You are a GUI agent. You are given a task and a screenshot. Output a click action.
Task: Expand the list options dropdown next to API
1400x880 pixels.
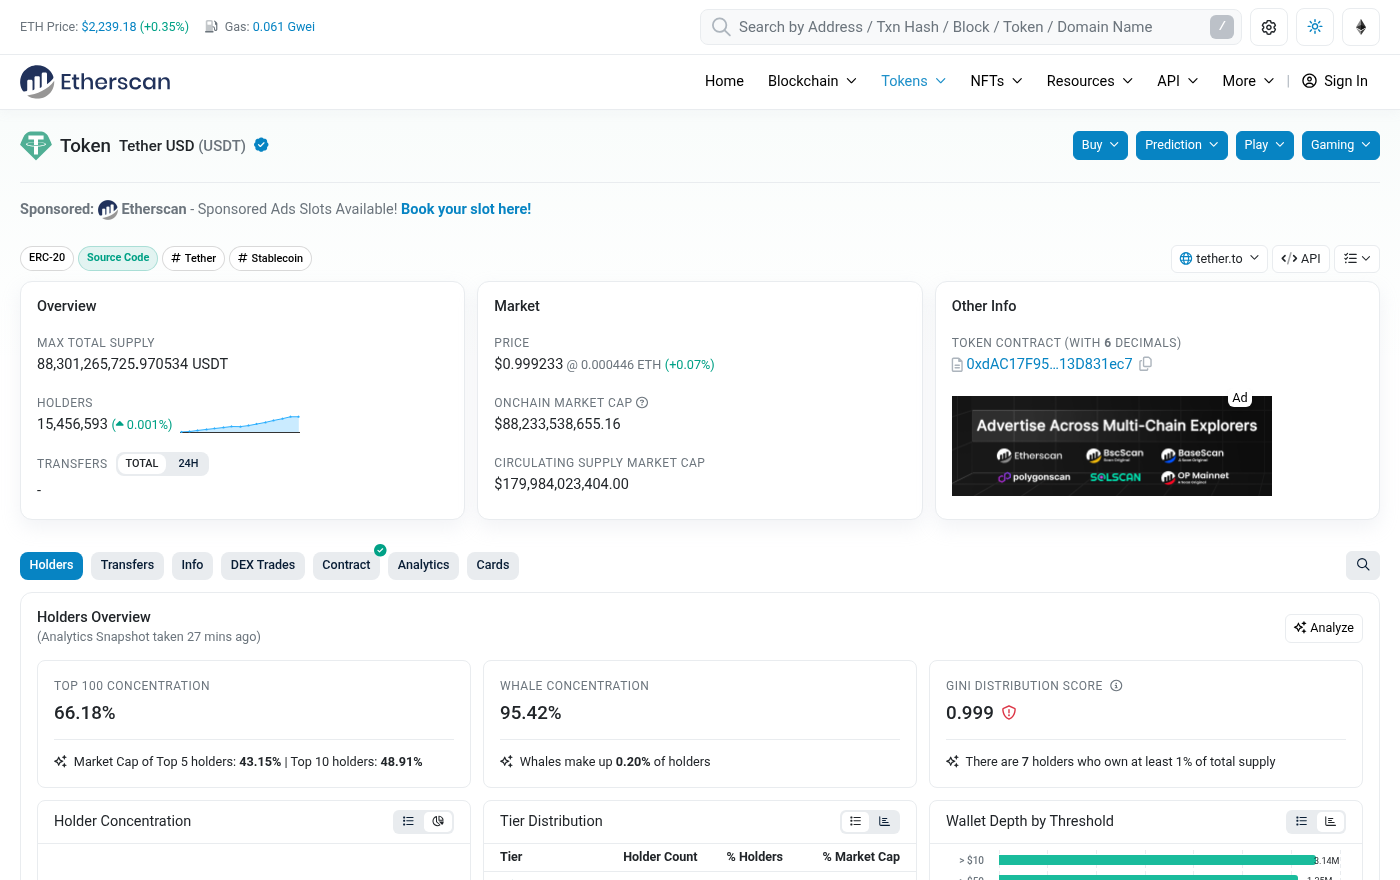pyautogui.click(x=1357, y=258)
